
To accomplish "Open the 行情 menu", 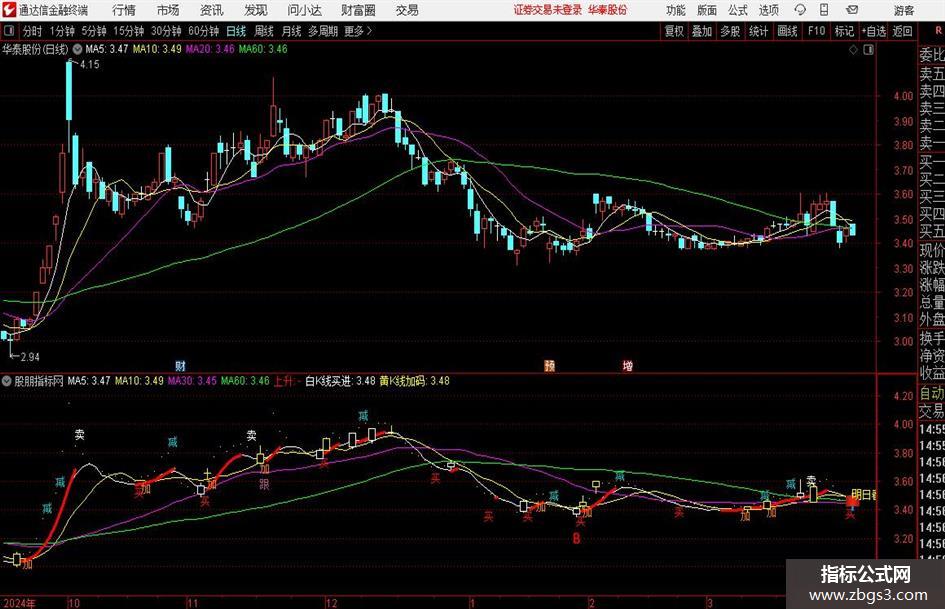I will click(x=124, y=10).
